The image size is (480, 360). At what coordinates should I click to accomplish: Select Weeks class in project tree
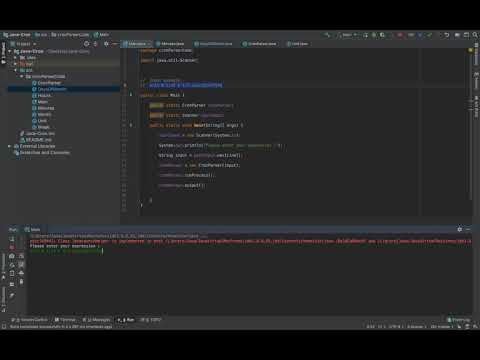coord(41,127)
